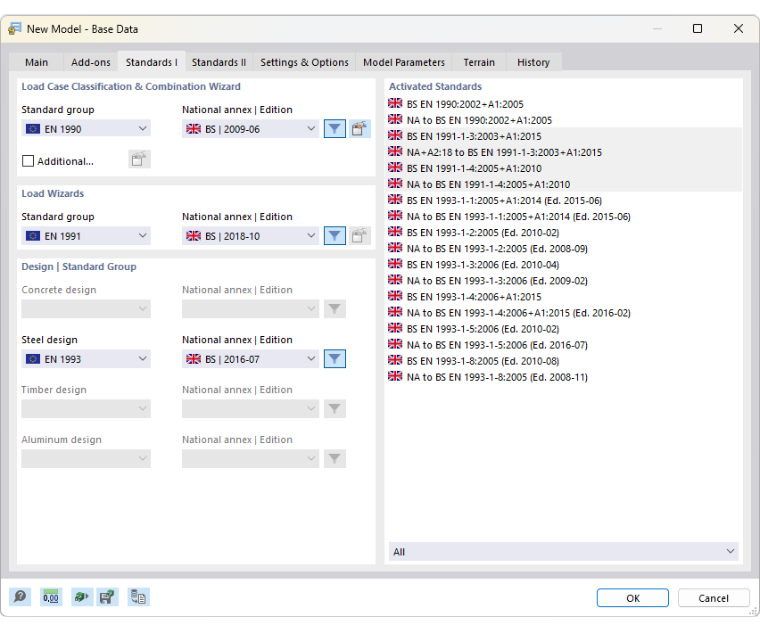This screenshot has height=631, width=760.
Task: Click the green arrow icon in bottom toolbar
Action: [80, 597]
